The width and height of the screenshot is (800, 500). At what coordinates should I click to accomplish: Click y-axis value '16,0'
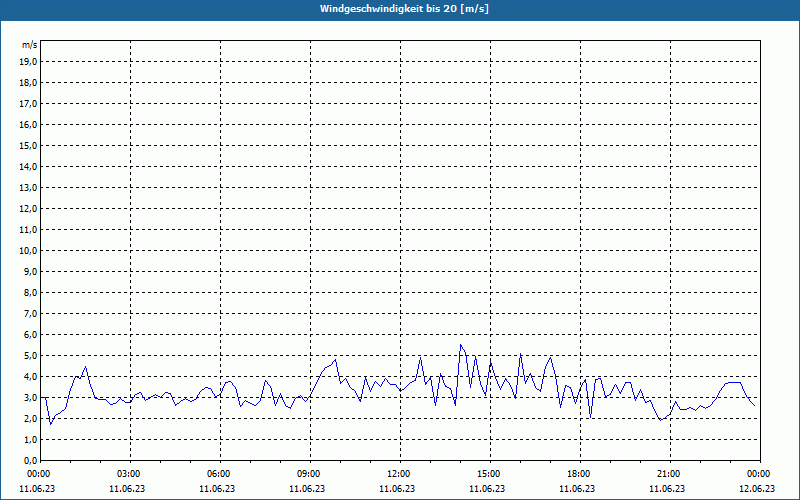[x=28, y=124]
